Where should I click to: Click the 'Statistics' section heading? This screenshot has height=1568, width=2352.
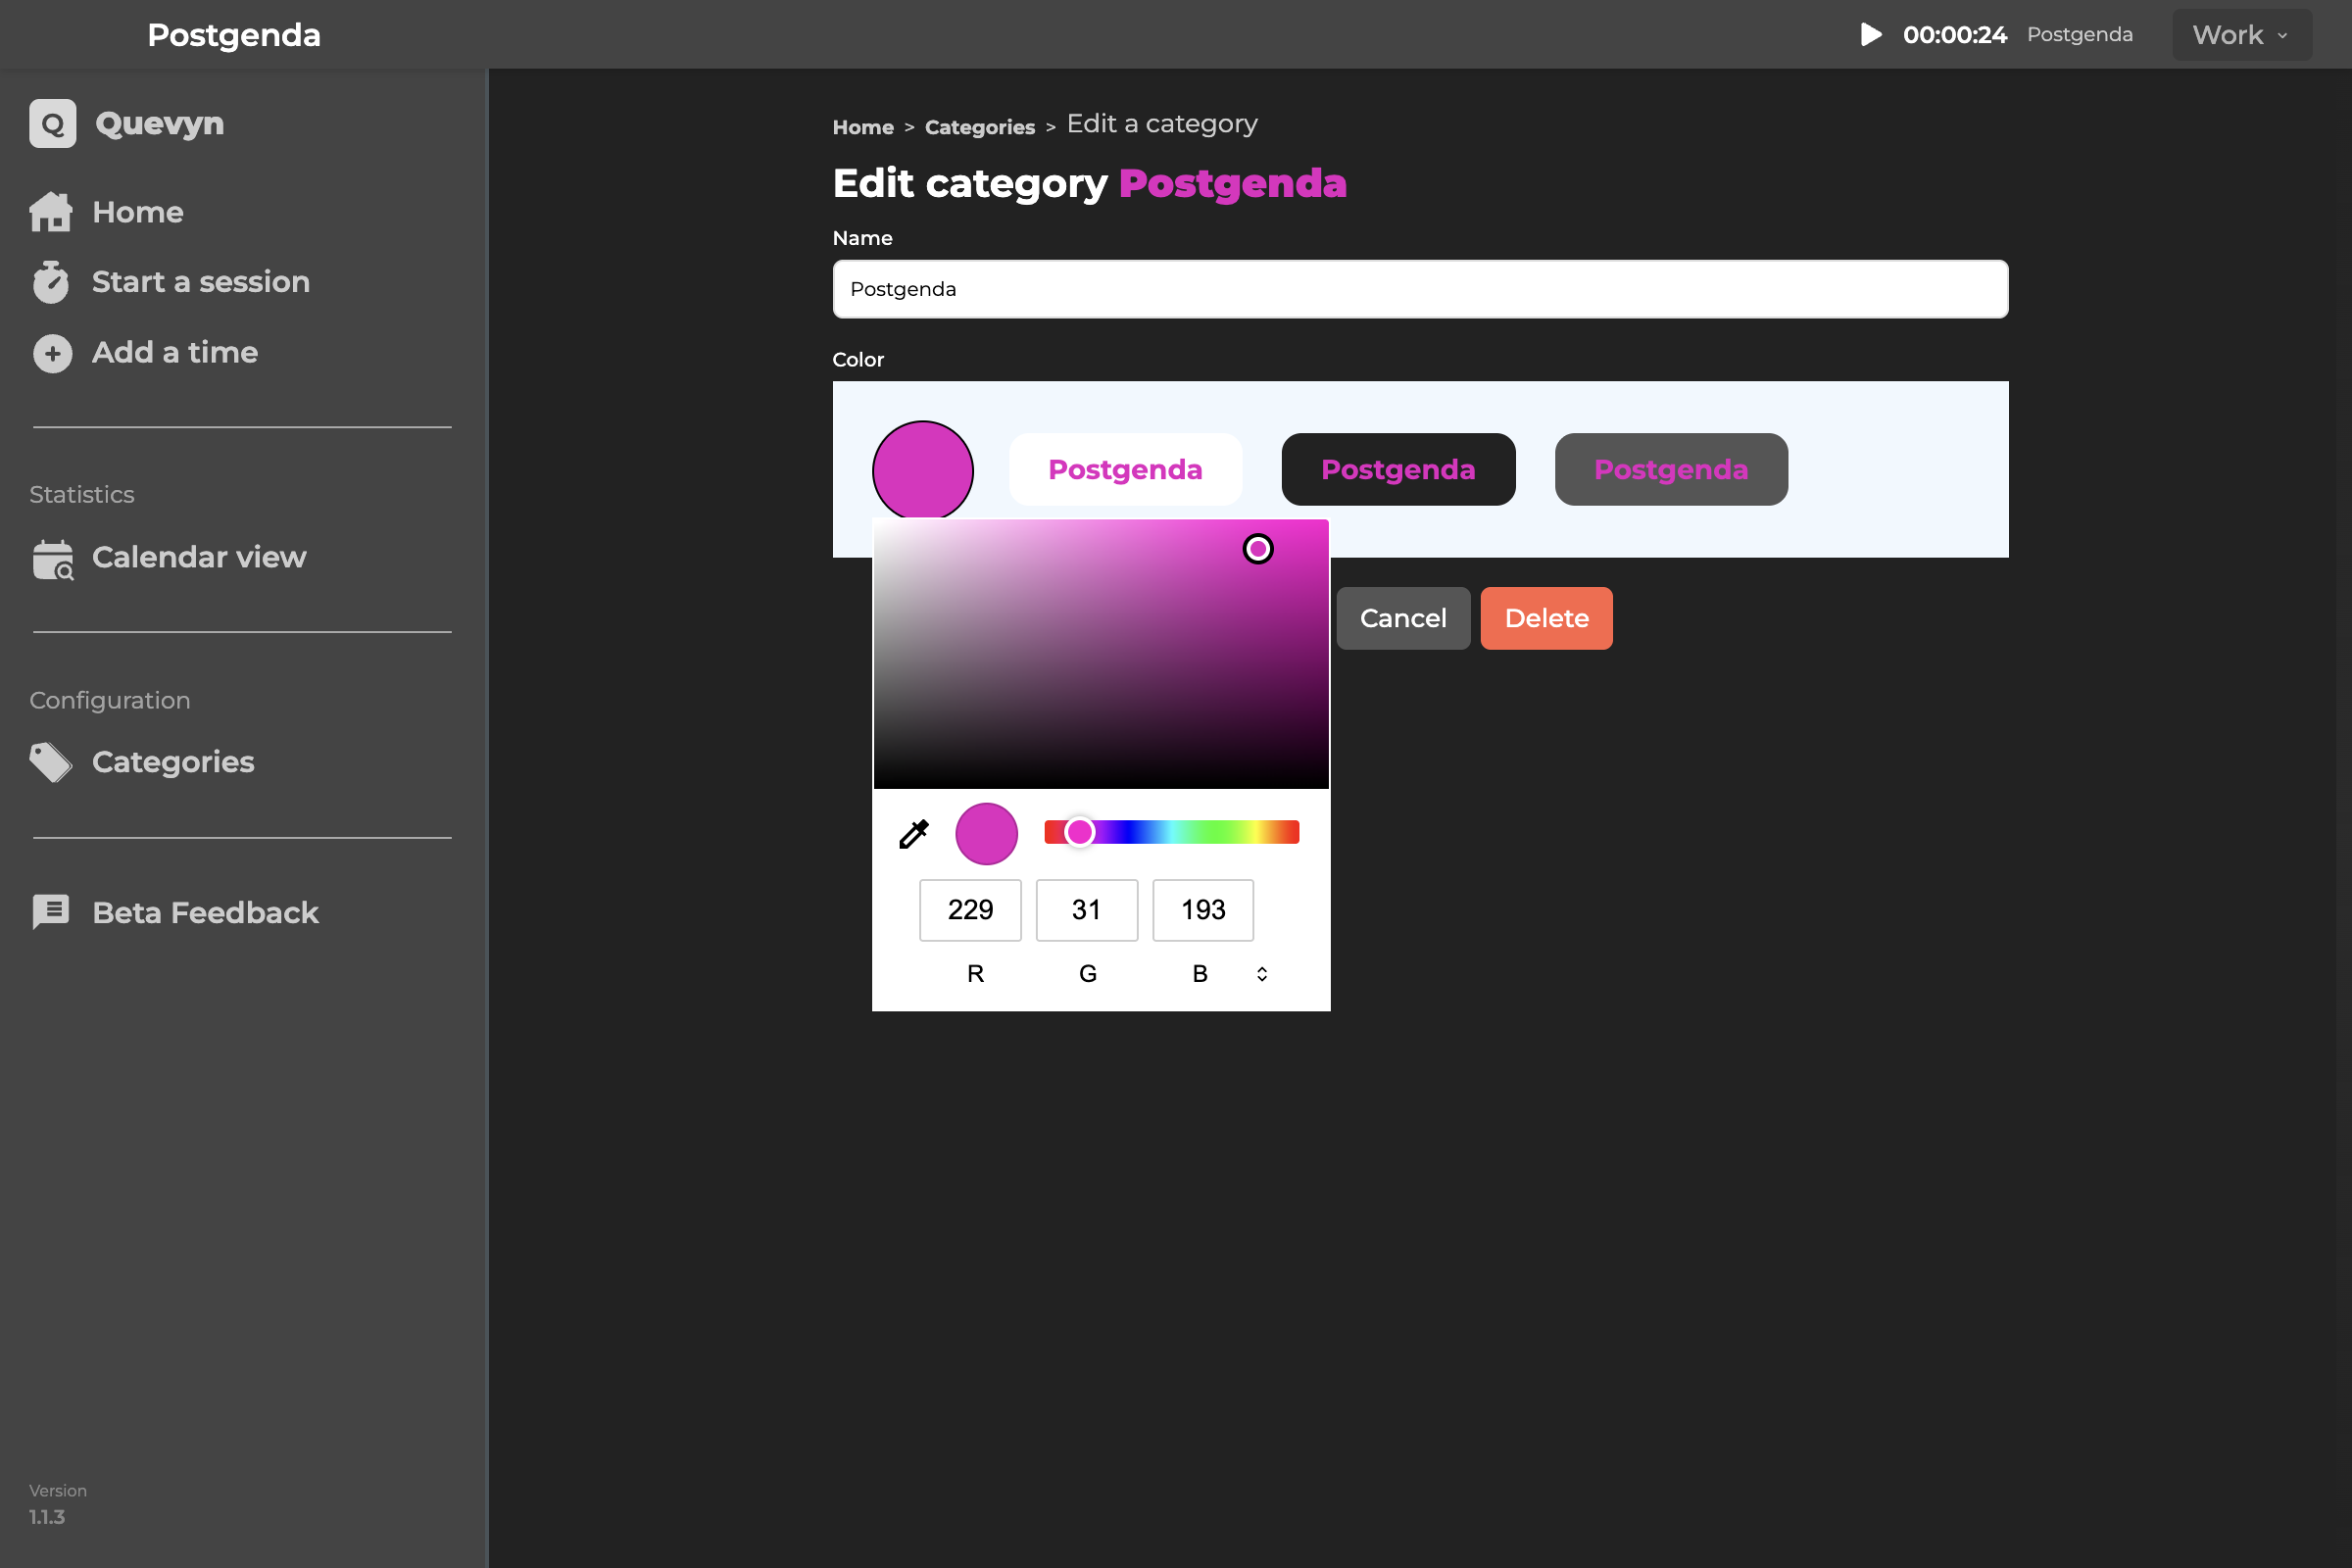pyautogui.click(x=82, y=495)
